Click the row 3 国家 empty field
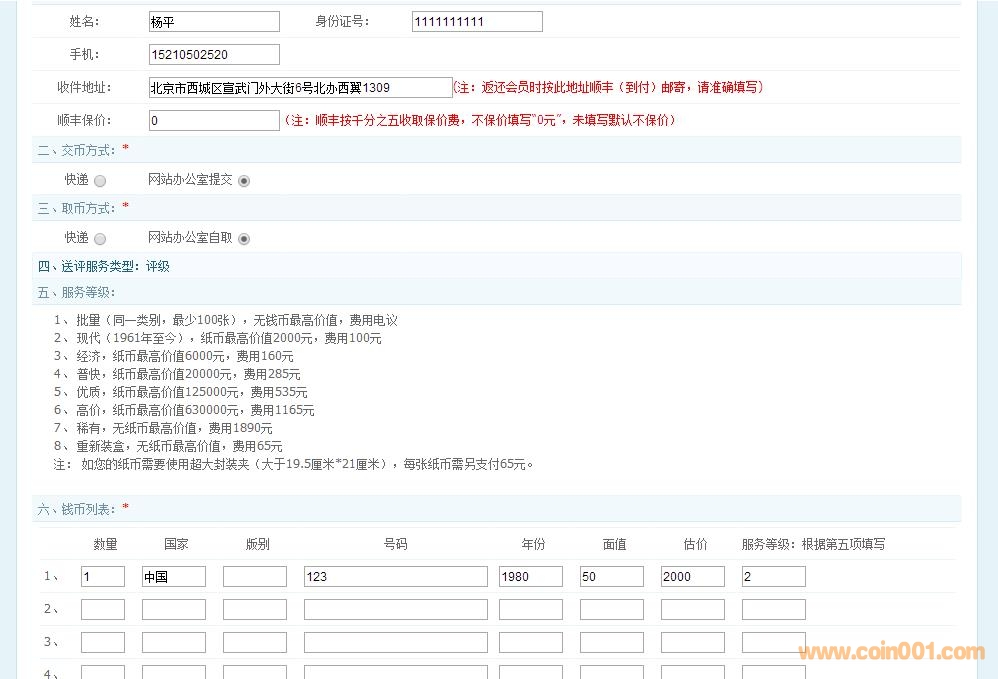The image size is (998, 679). [173, 643]
